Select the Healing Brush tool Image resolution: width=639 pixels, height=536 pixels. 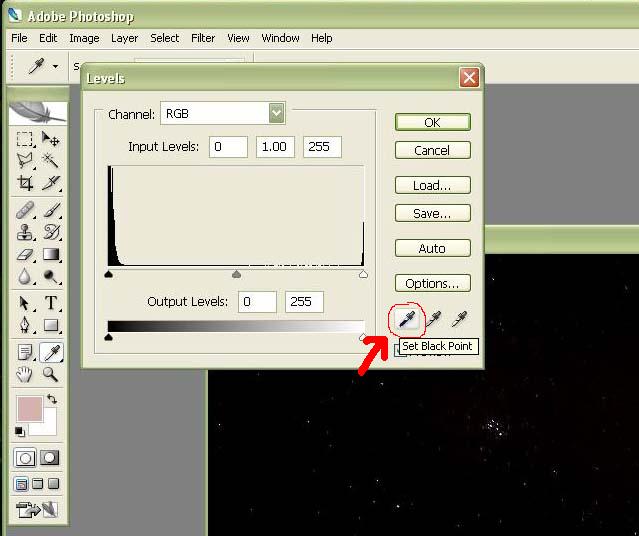[x=25, y=210]
